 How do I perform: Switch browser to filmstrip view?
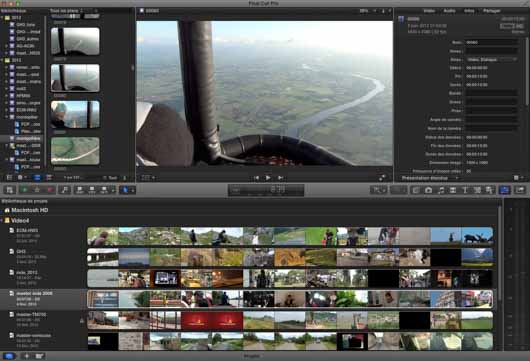coord(37,177)
